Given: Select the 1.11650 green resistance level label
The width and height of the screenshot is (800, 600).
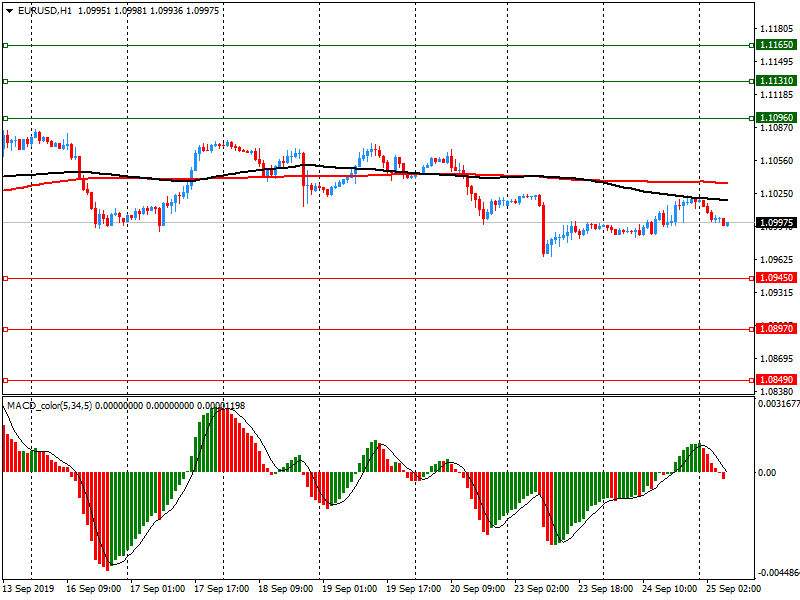Looking at the screenshot, I should (x=776, y=45).
